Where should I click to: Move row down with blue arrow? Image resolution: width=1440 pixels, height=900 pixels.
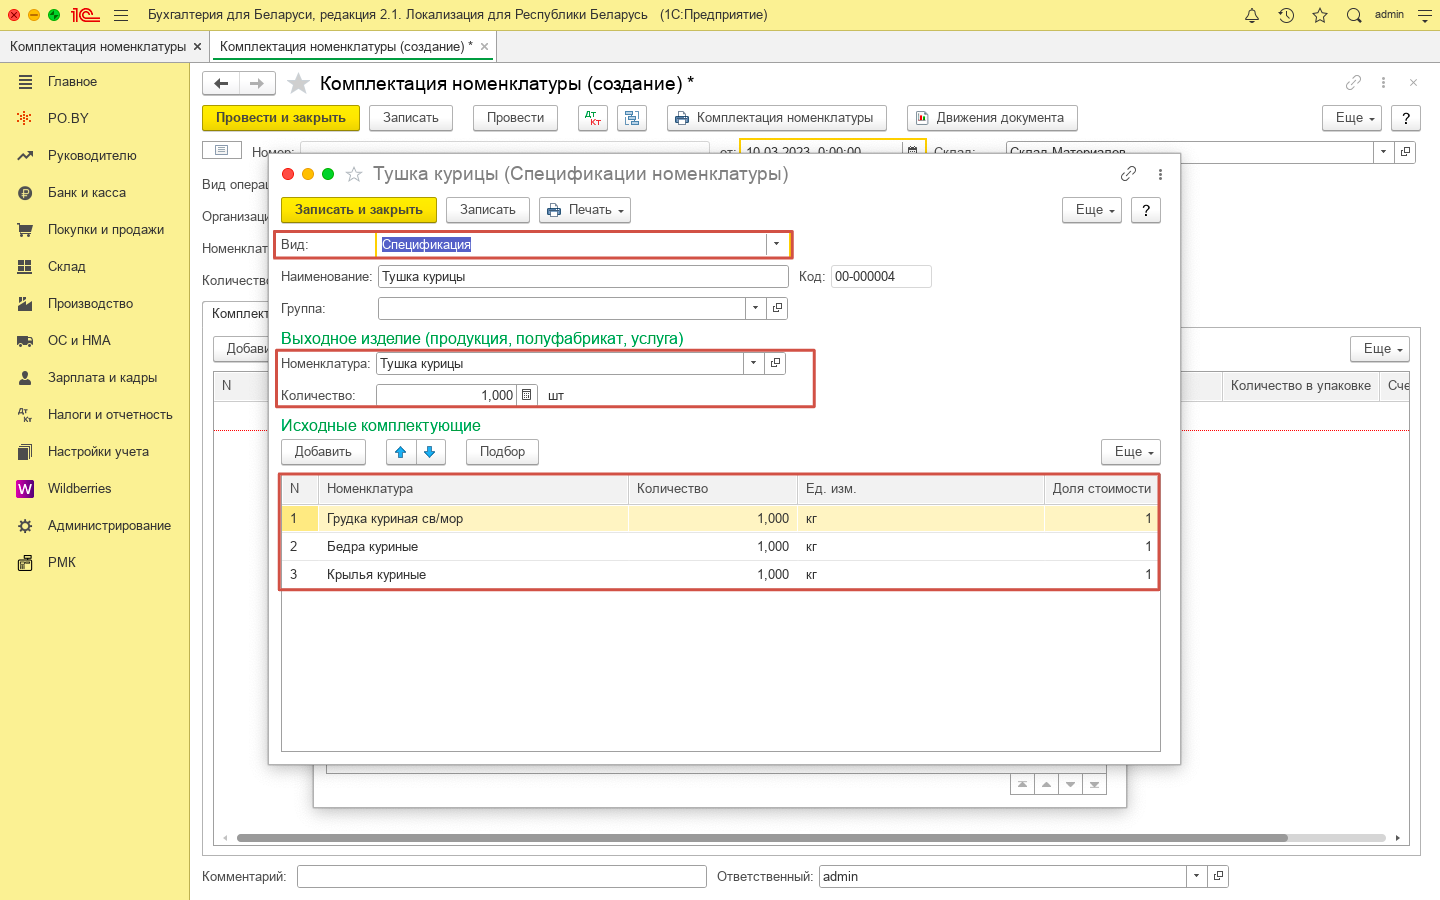pyautogui.click(x=430, y=452)
